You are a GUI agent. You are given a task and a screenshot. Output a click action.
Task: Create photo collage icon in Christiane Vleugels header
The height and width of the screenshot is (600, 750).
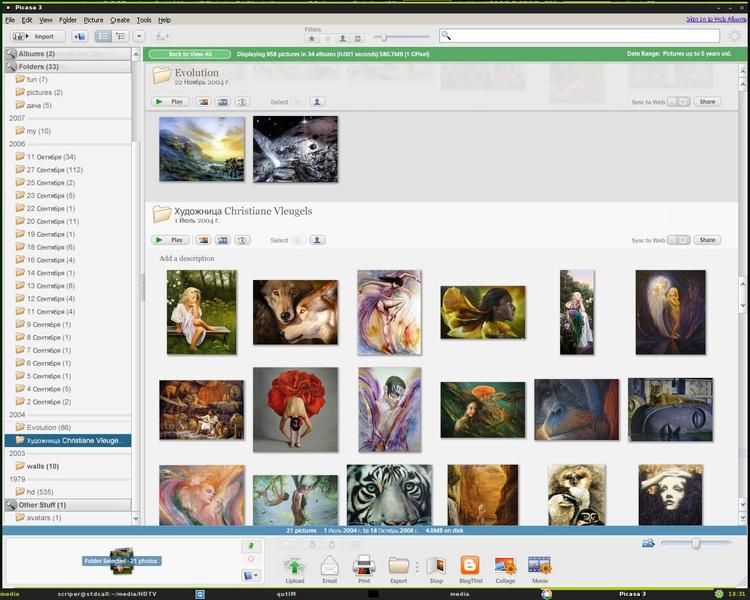coord(203,240)
